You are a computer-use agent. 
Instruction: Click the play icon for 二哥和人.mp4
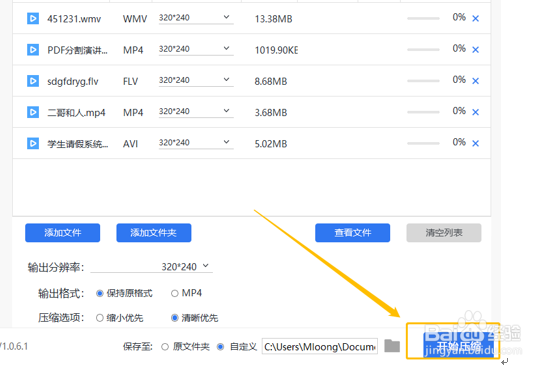(33, 112)
